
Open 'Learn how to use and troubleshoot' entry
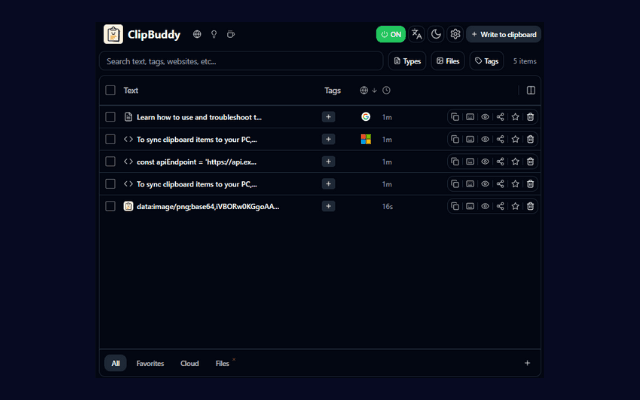click(199, 117)
